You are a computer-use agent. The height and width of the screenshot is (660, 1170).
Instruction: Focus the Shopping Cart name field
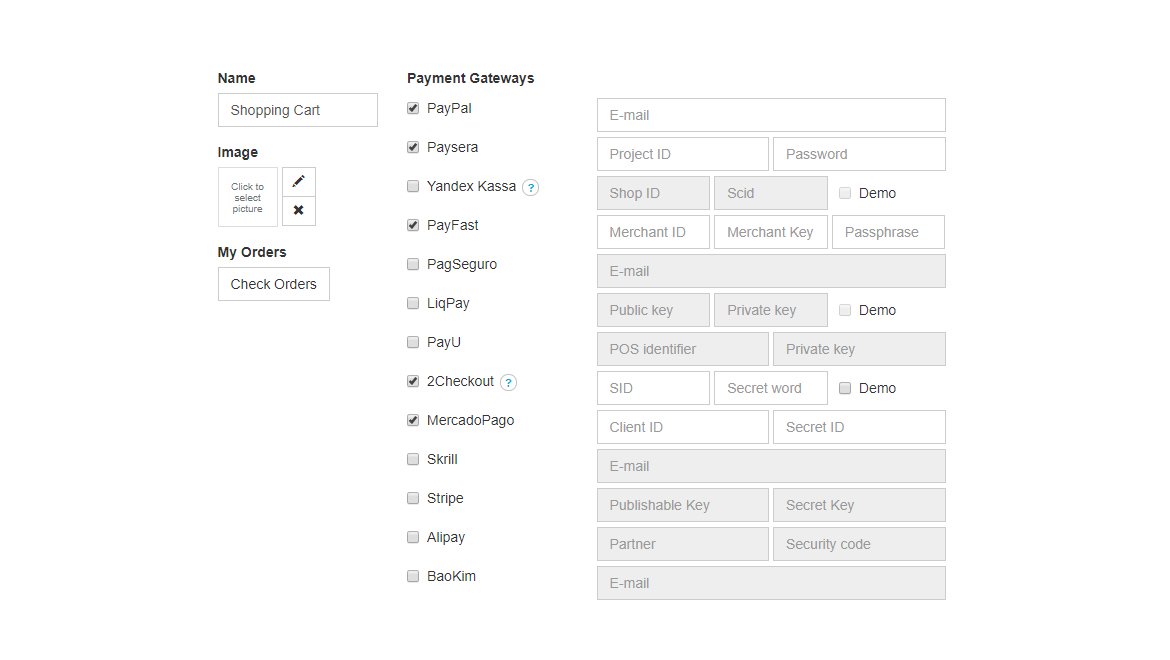(298, 110)
